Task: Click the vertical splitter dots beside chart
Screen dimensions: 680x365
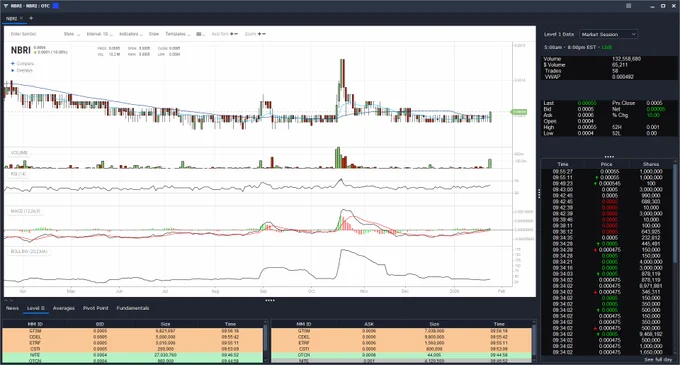Action: (539, 194)
